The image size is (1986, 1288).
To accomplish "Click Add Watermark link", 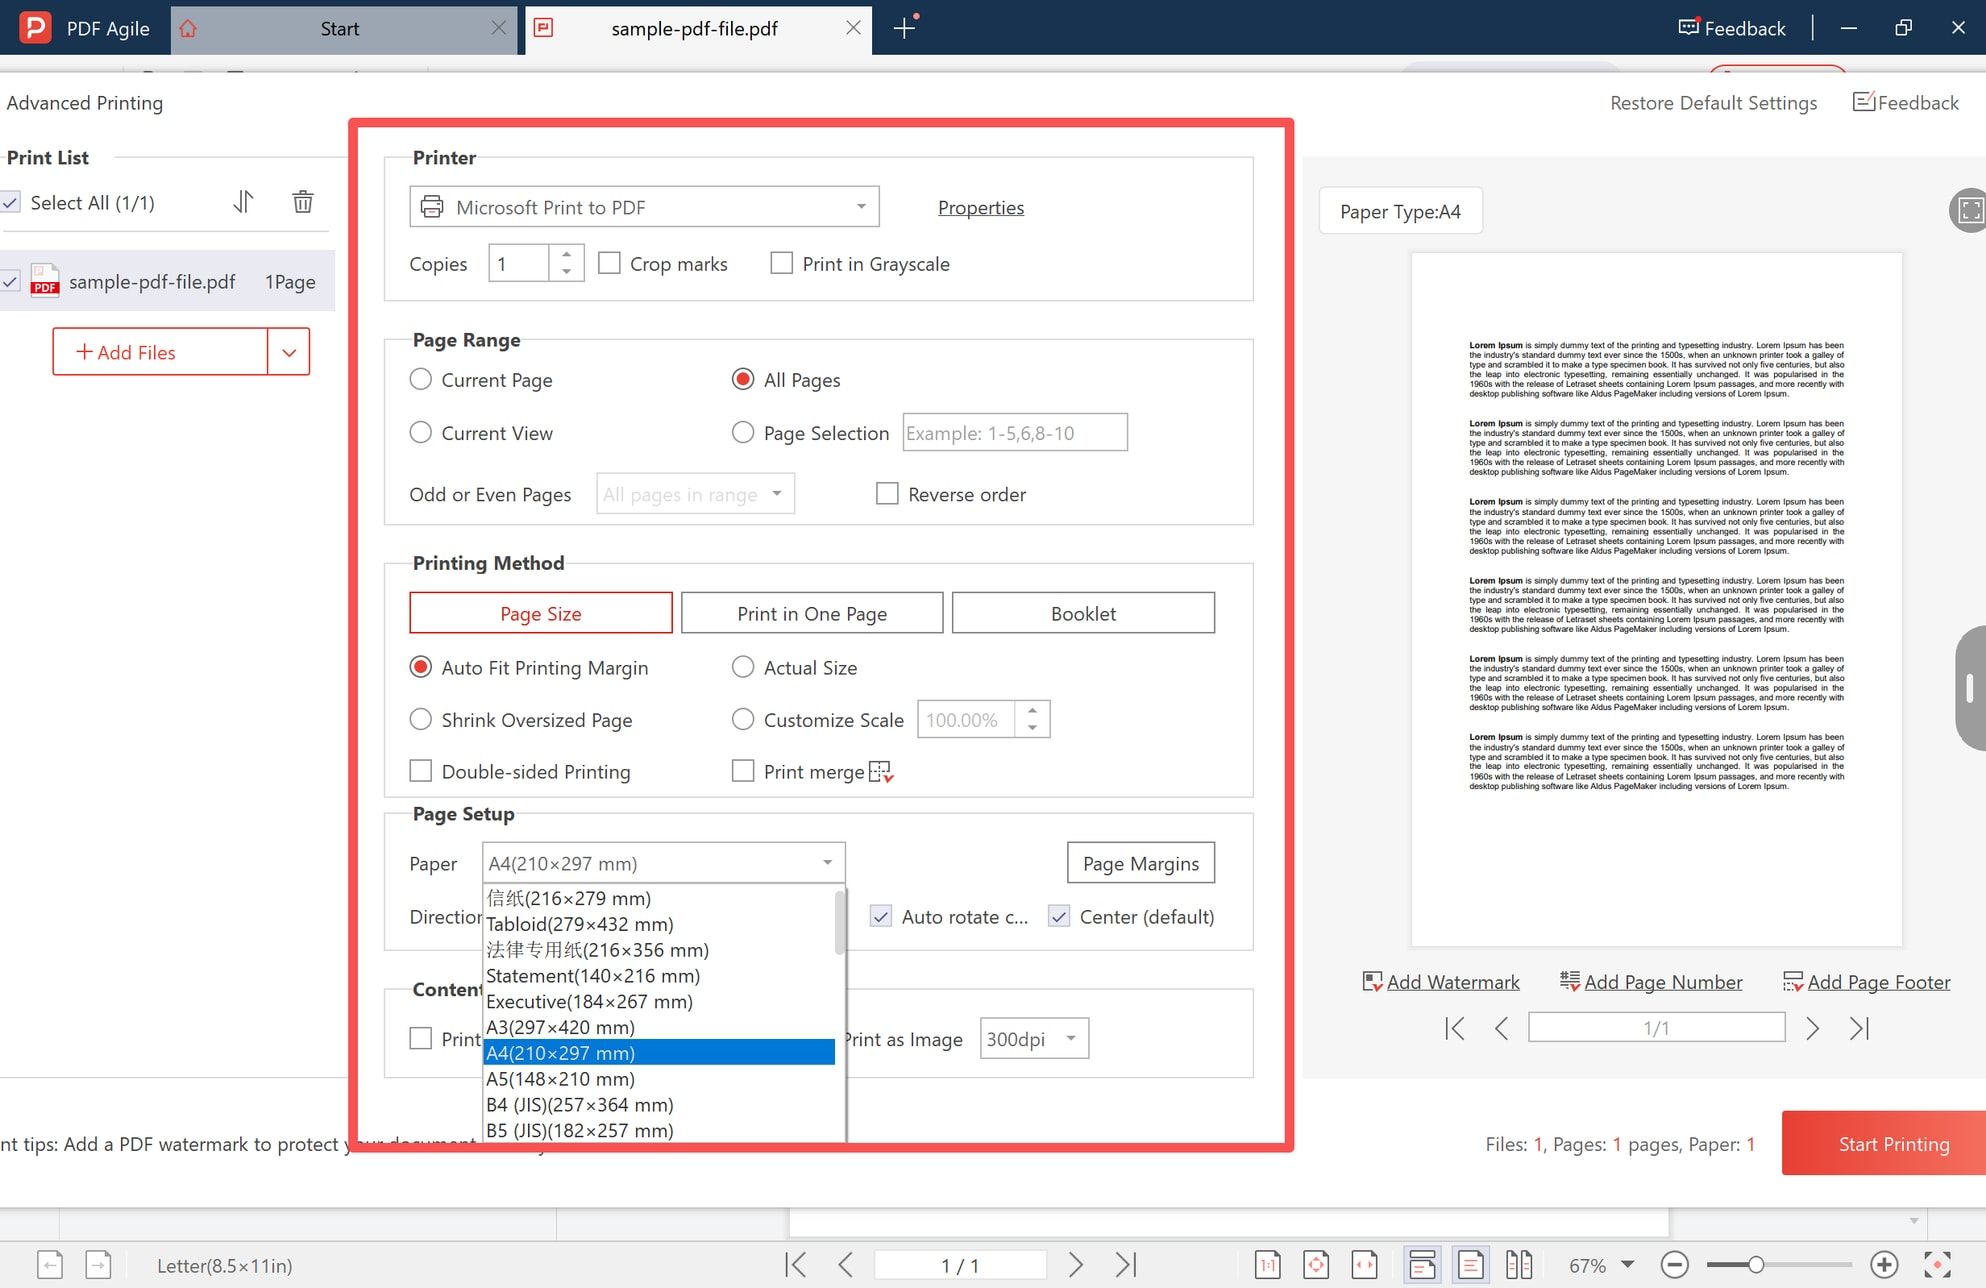I will tap(1441, 982).
